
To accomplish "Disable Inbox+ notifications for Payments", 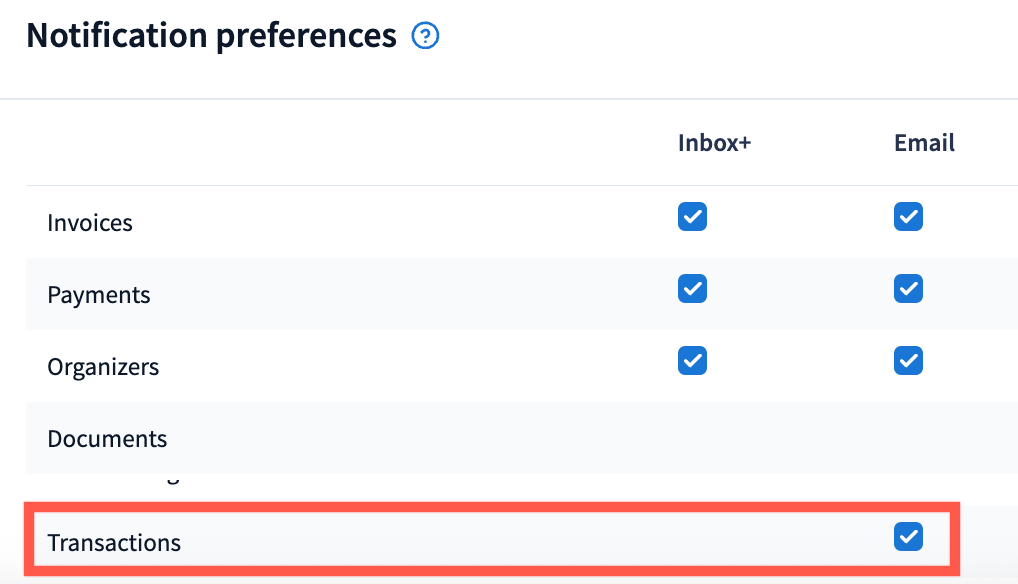I will (692, 289).
